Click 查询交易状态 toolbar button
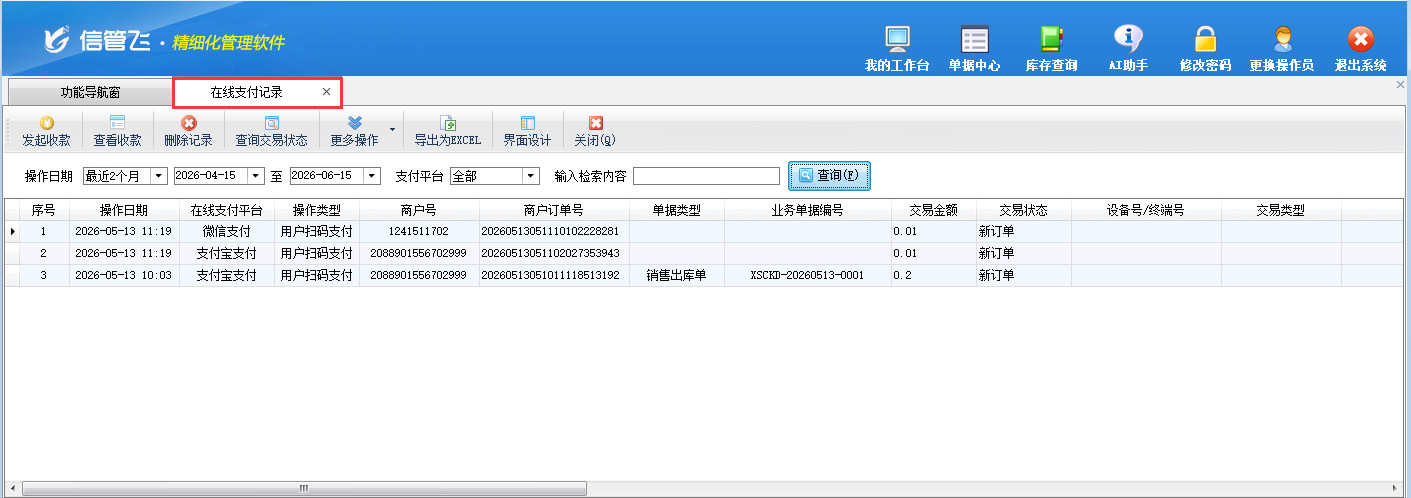The image size is (1411, 498). click(271, 132)
